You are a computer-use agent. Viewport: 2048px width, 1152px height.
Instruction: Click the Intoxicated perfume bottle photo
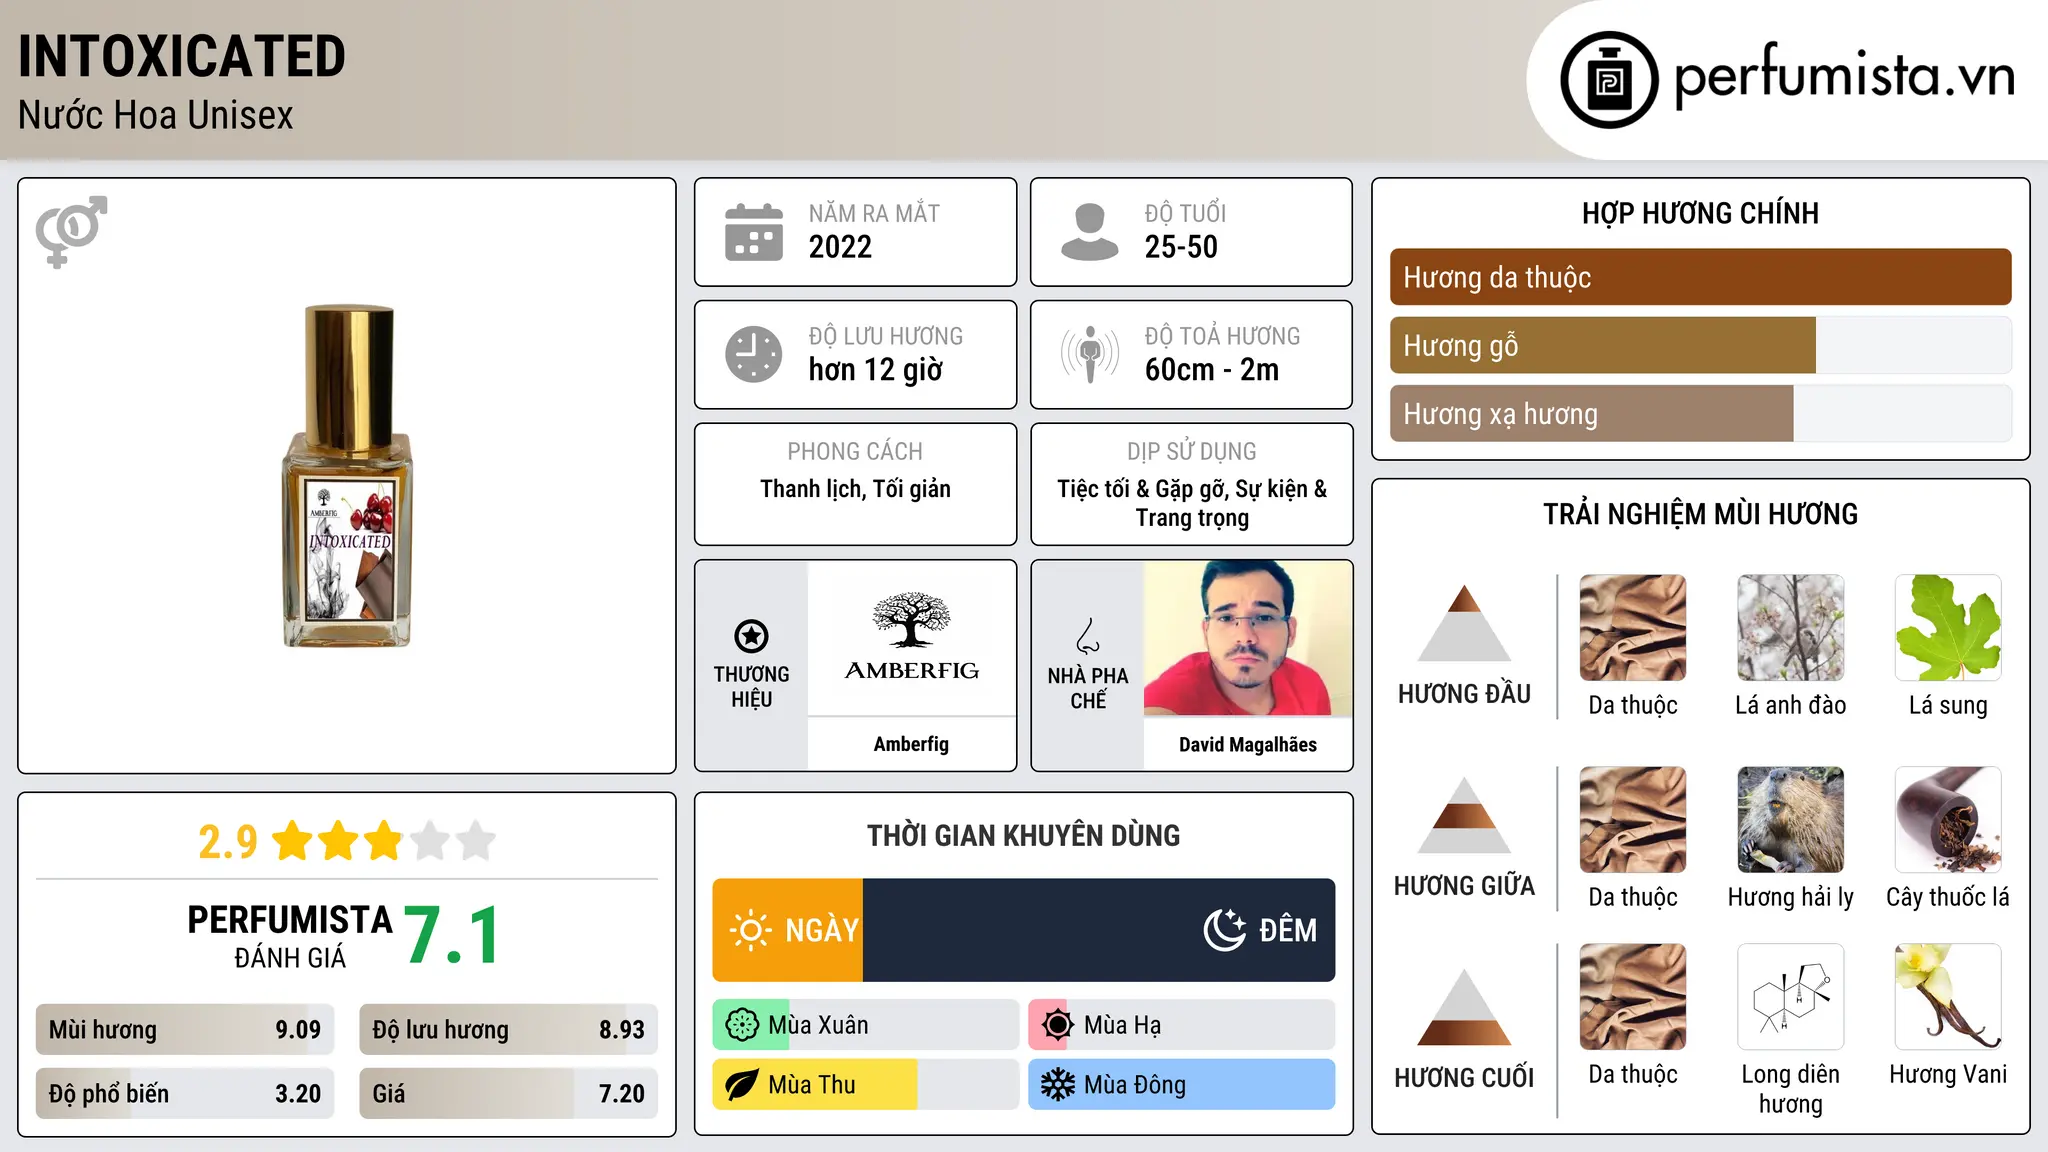(348, 476)
